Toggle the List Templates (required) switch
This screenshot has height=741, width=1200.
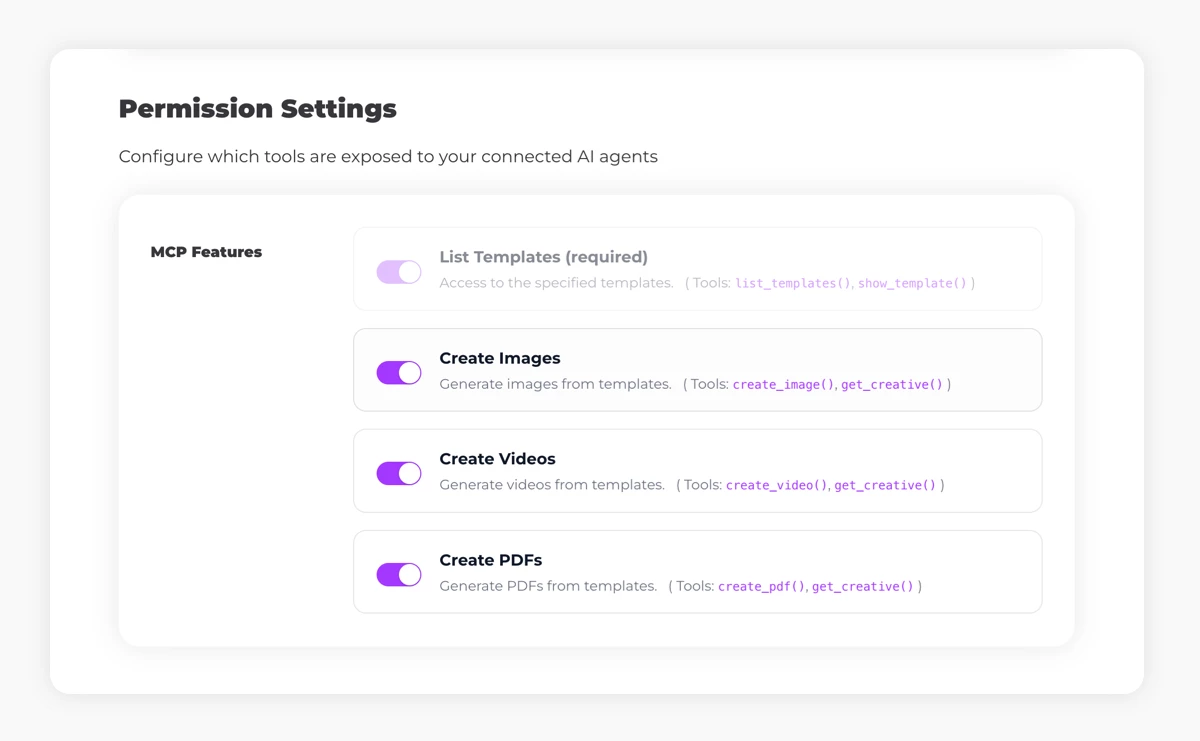(398, 272)
